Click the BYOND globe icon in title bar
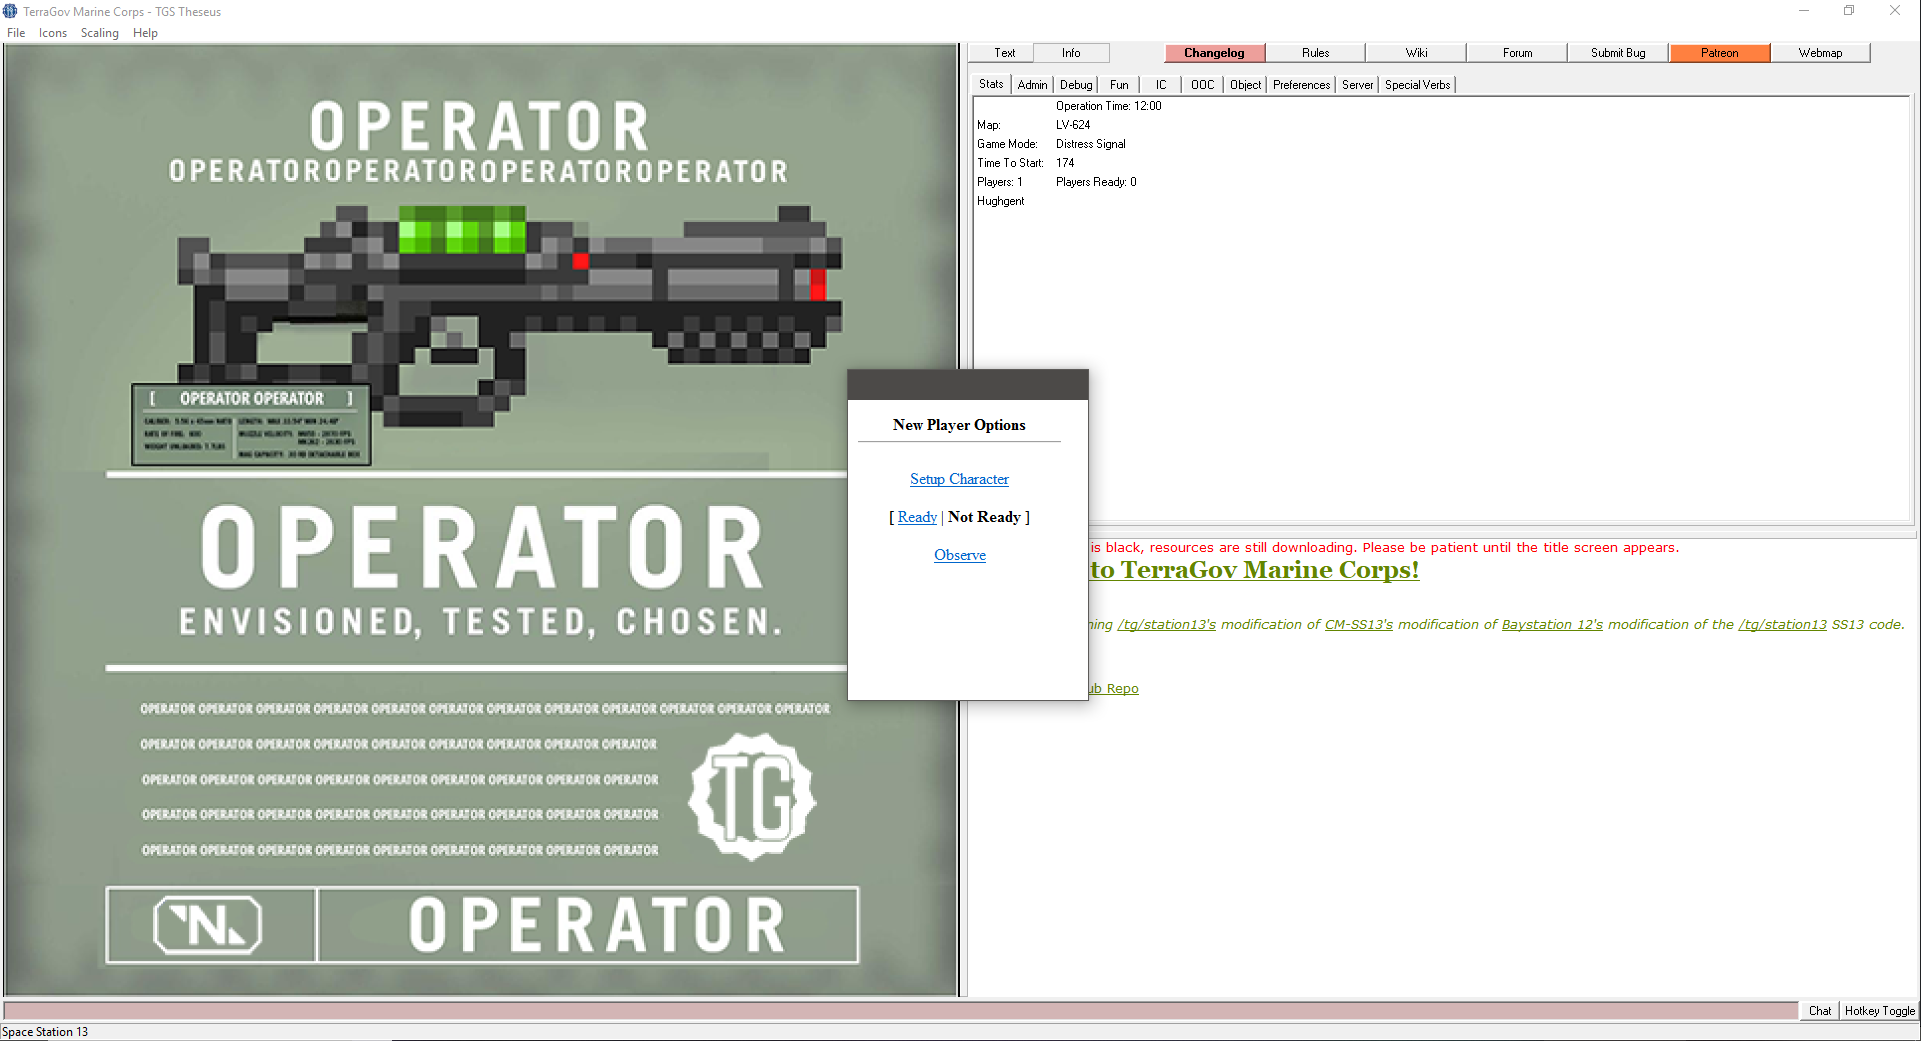The image size is (1921, 1041). (x=10, y=11)
